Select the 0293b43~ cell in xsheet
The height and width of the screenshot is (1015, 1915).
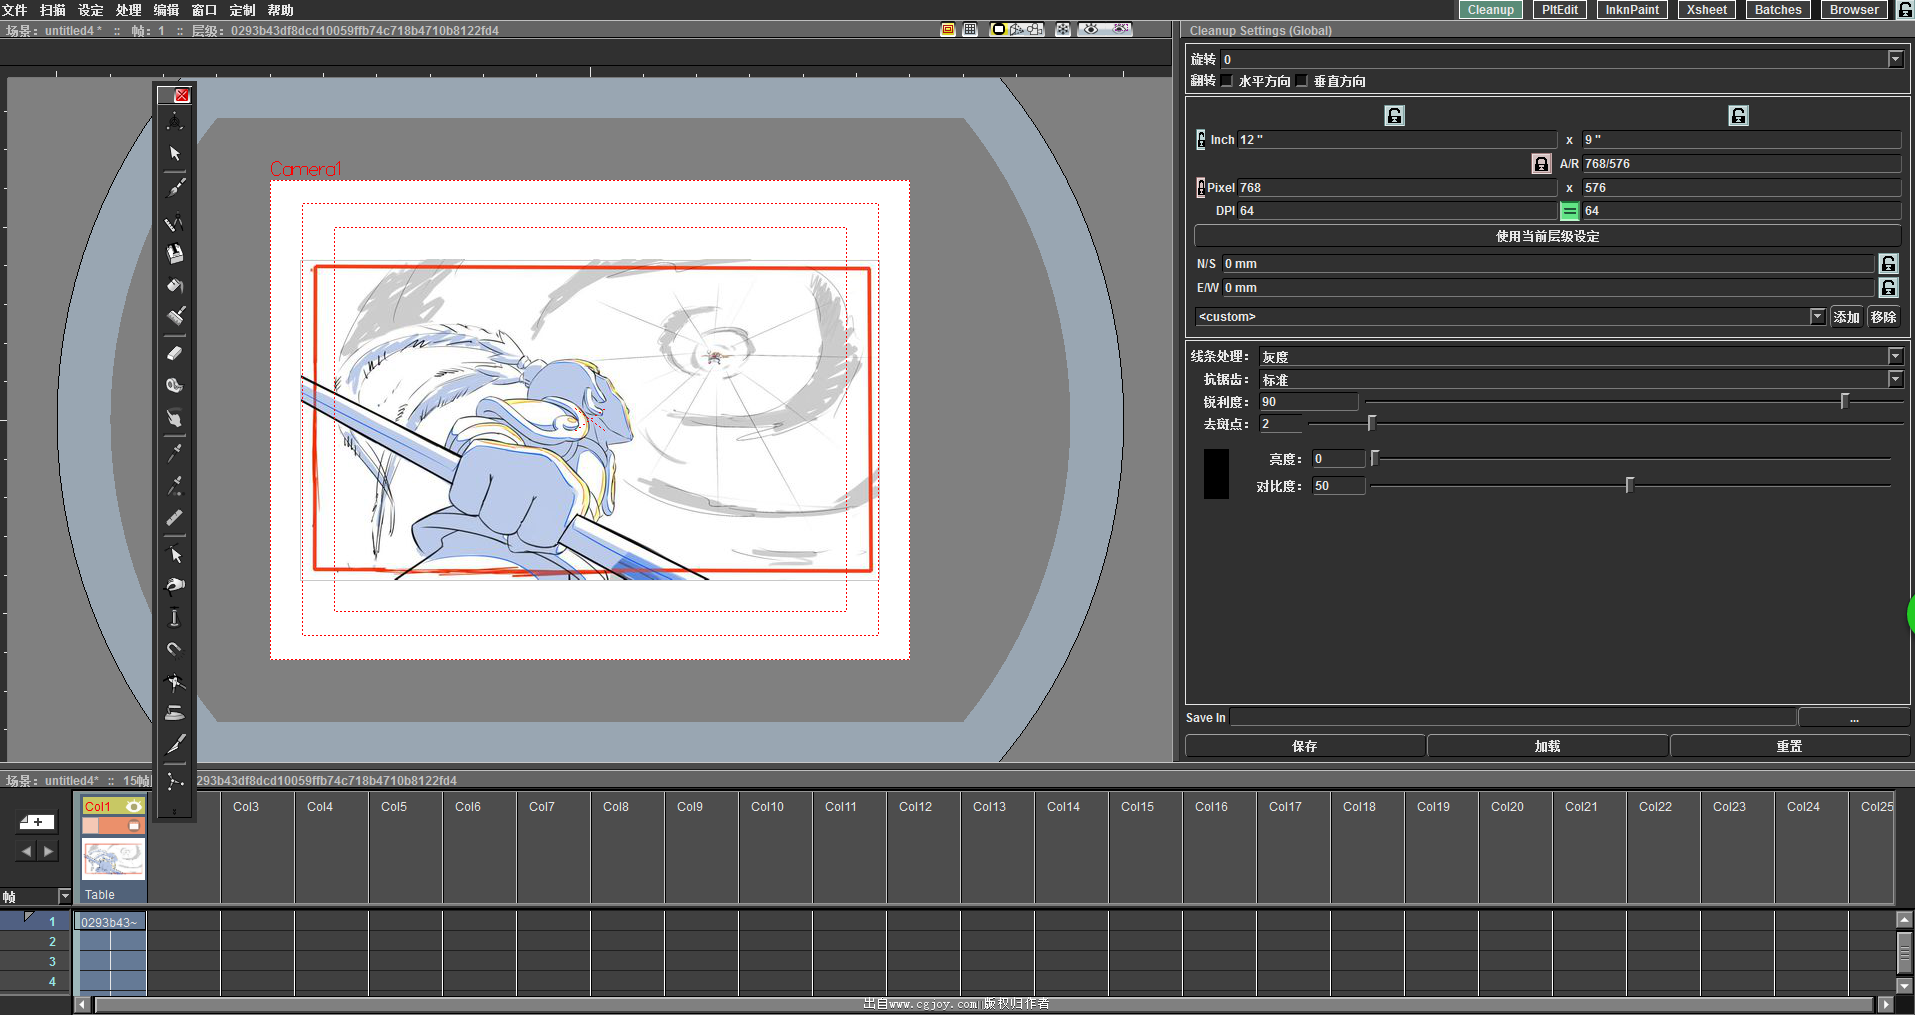tap(110, 922)
